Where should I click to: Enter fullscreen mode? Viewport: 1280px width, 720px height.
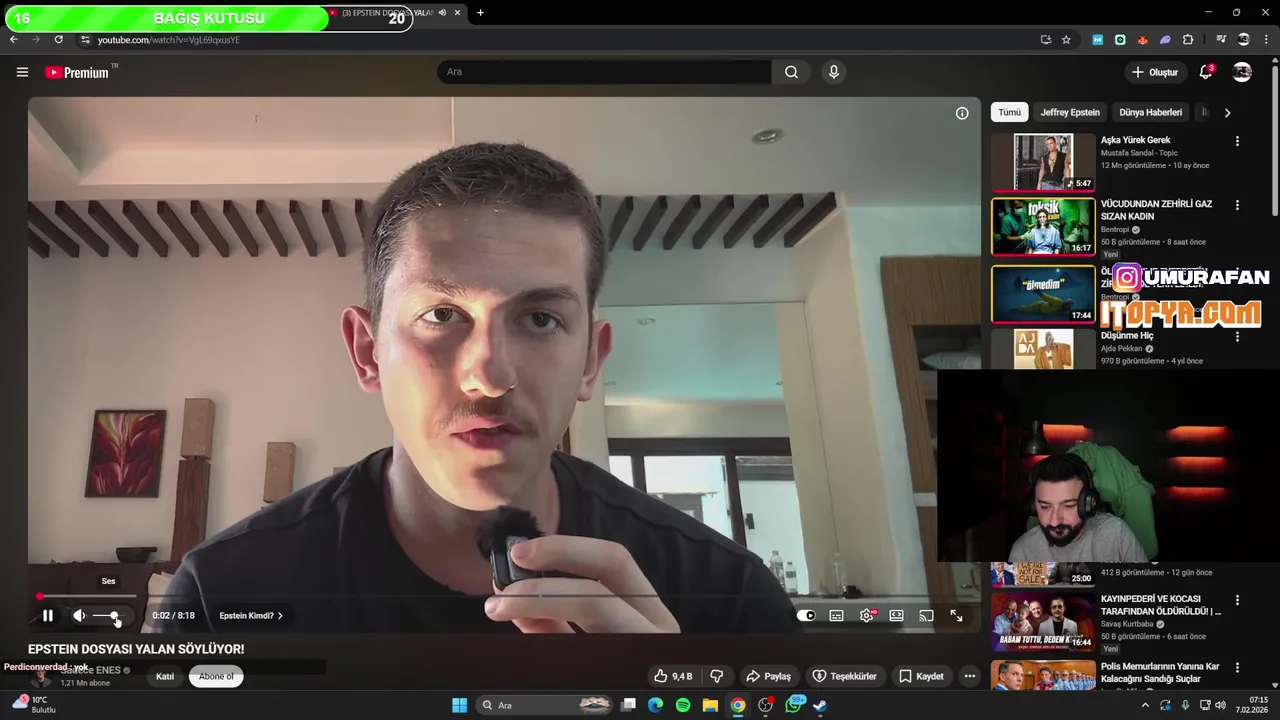pyautogui.click(x=957, y=616)
